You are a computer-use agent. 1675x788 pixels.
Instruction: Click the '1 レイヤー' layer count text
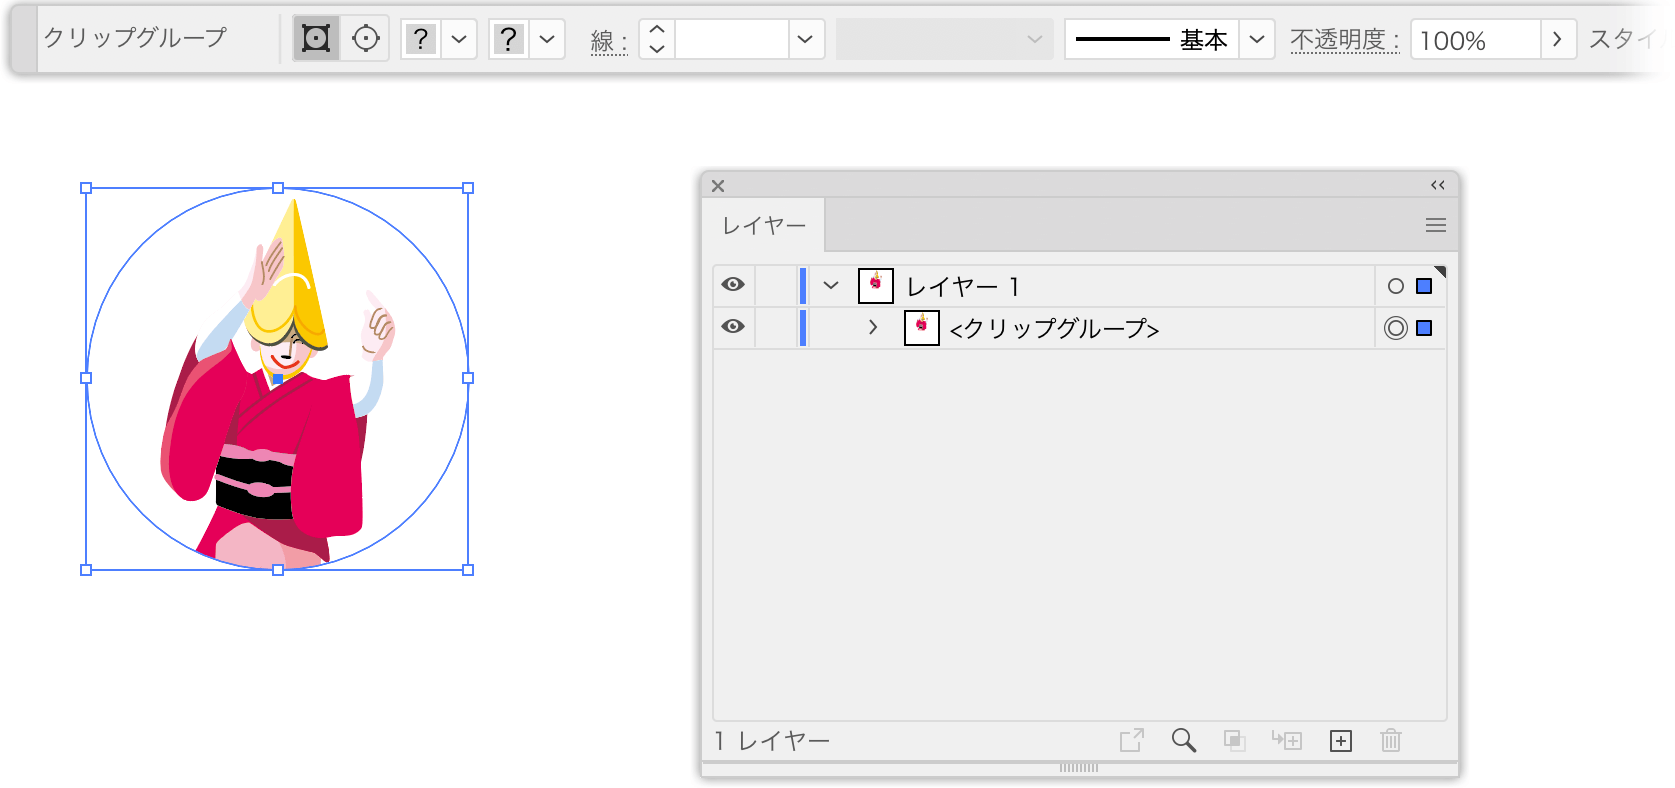tap(772, 741)
